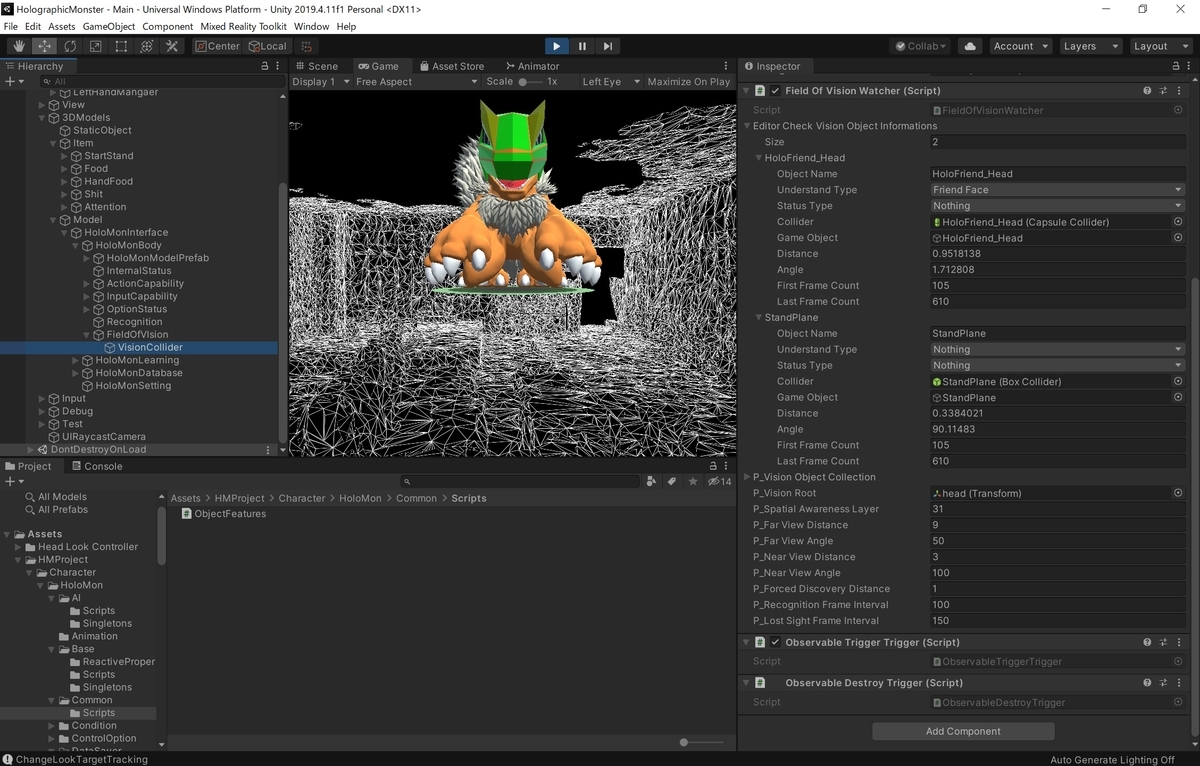Expand HoloMonLearning in Hierarchy

tap(76, 360)
